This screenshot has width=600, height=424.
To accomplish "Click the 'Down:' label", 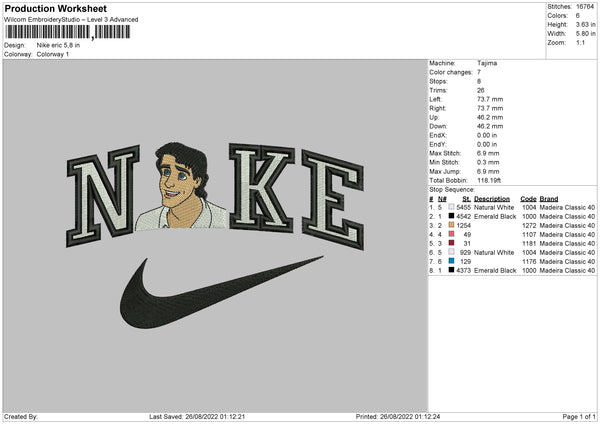I will (x=438, y=126).
